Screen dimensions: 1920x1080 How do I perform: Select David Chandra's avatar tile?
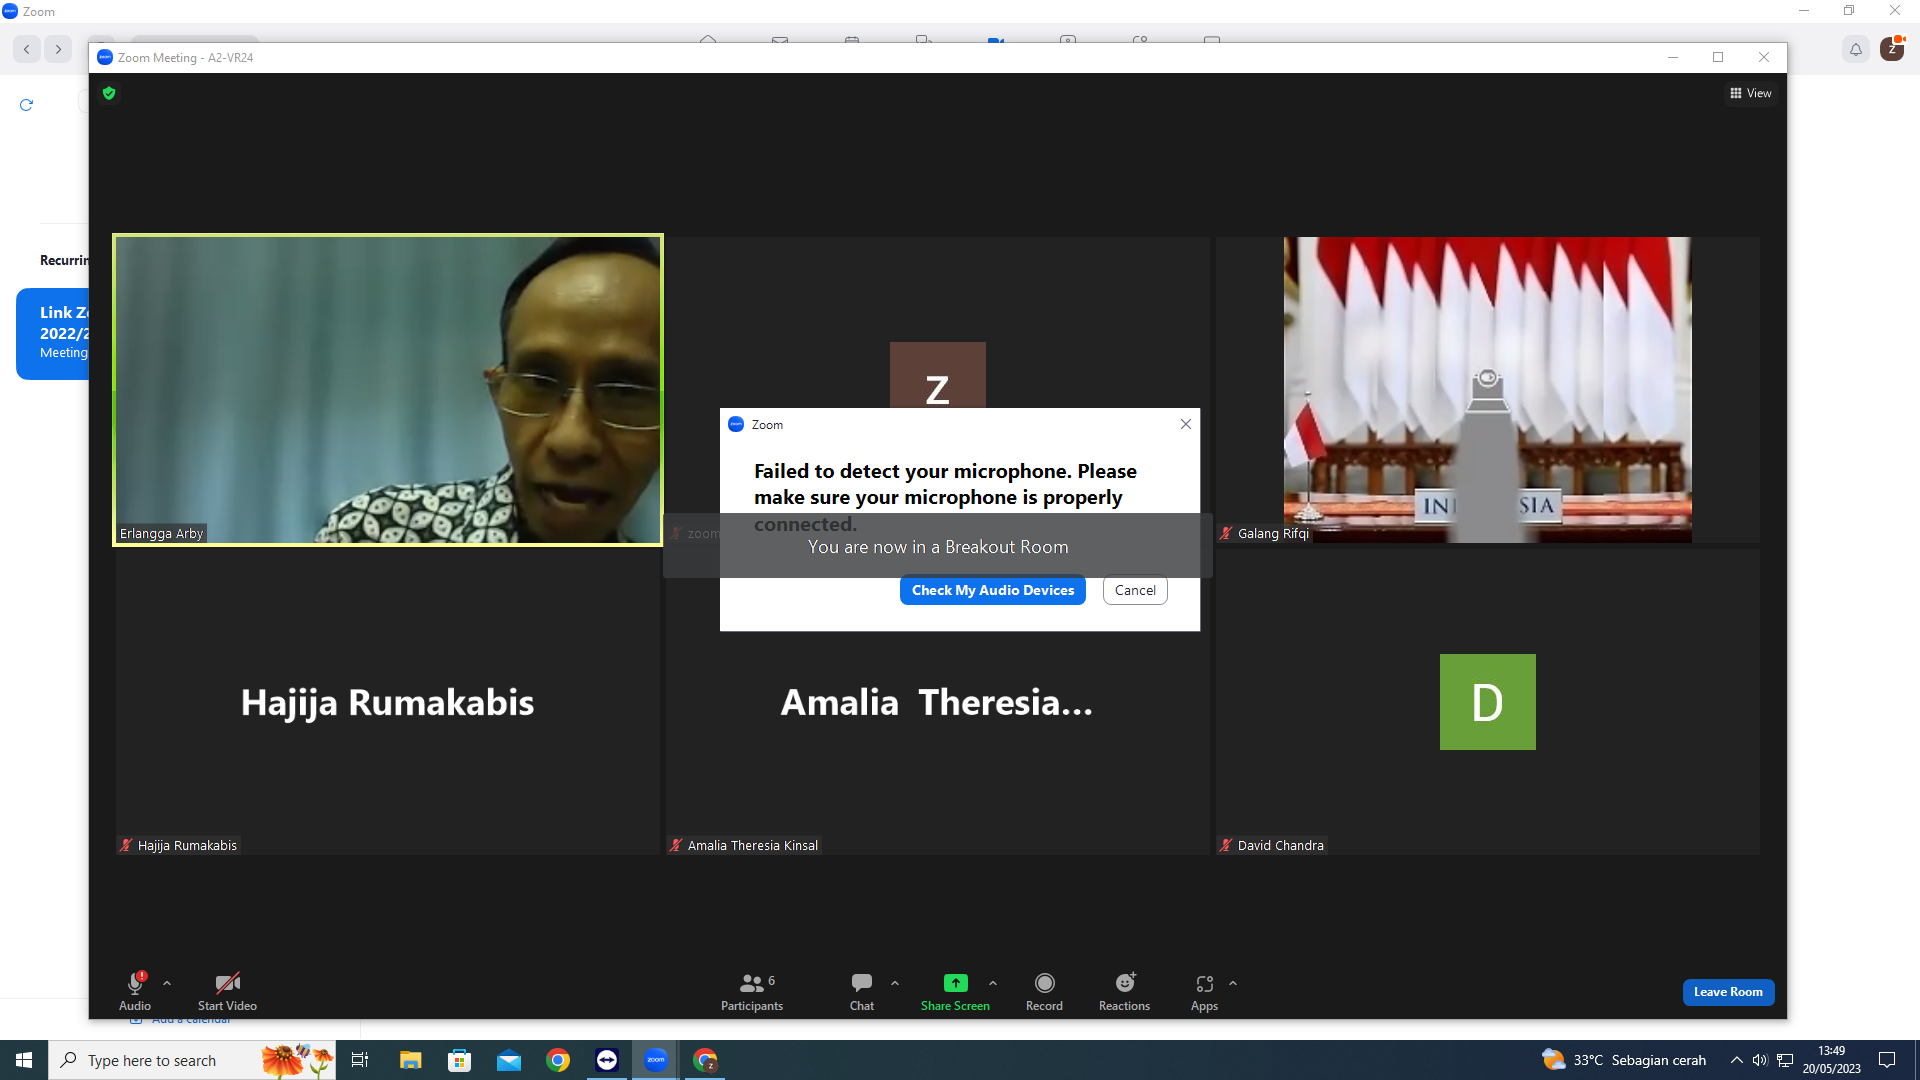click(x=1487, y=702)
